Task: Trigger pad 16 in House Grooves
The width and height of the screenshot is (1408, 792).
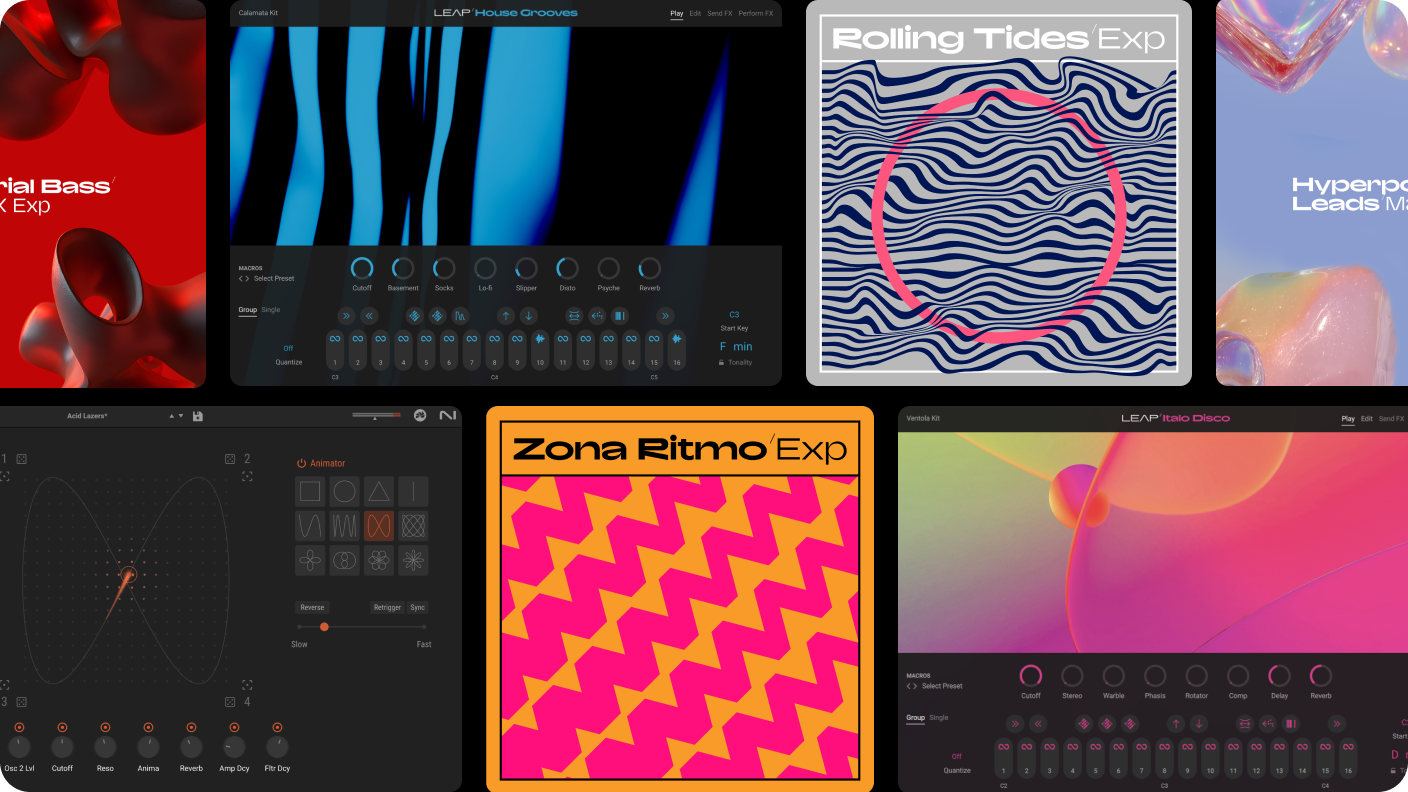Action: (677, 350)
